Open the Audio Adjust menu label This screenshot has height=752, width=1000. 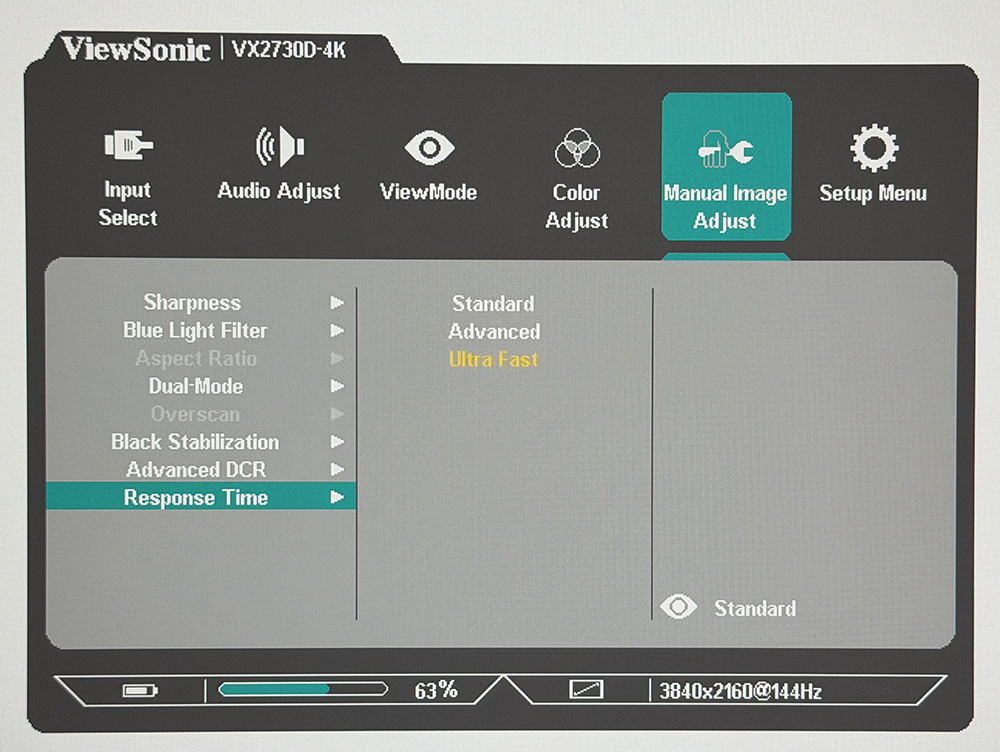[x=279, y=191]
